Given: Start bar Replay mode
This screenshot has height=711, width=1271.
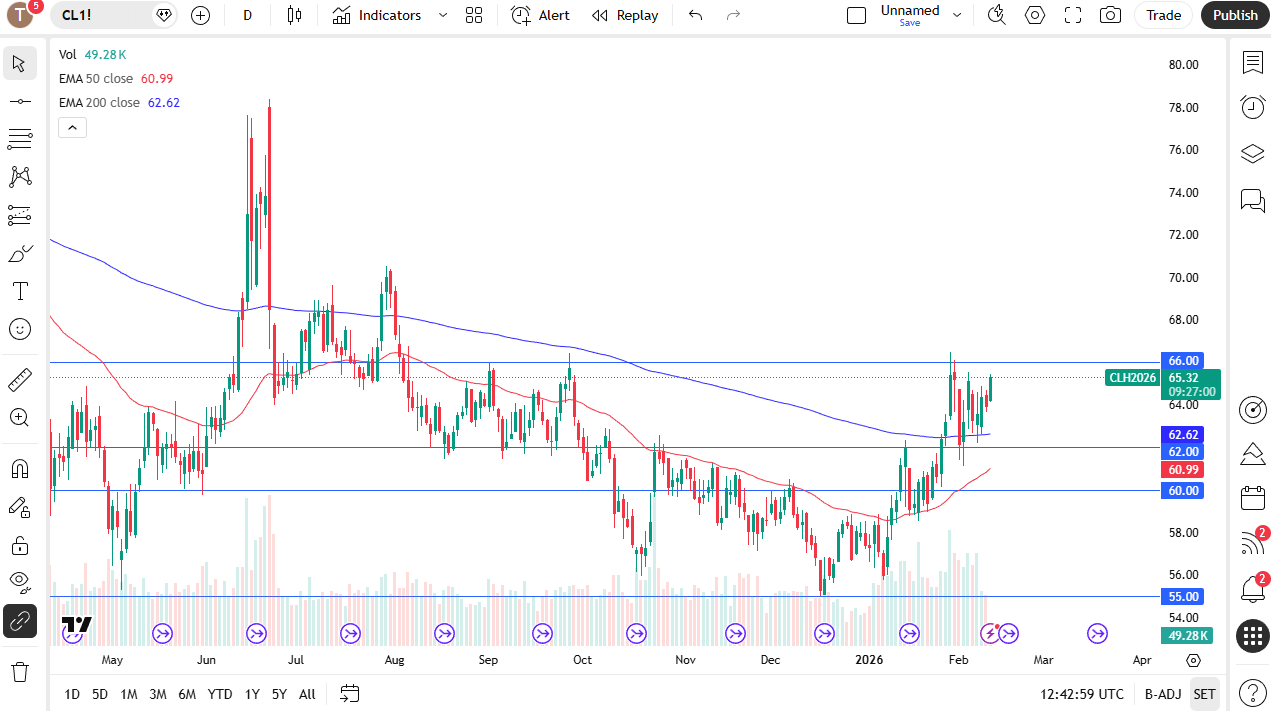Looking at the screenshot, I should click(625, 15).
